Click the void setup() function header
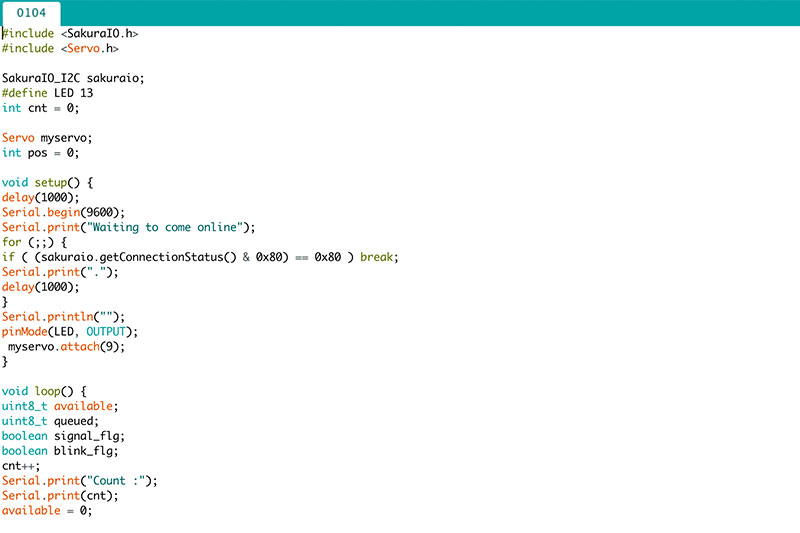 (47, 183)
